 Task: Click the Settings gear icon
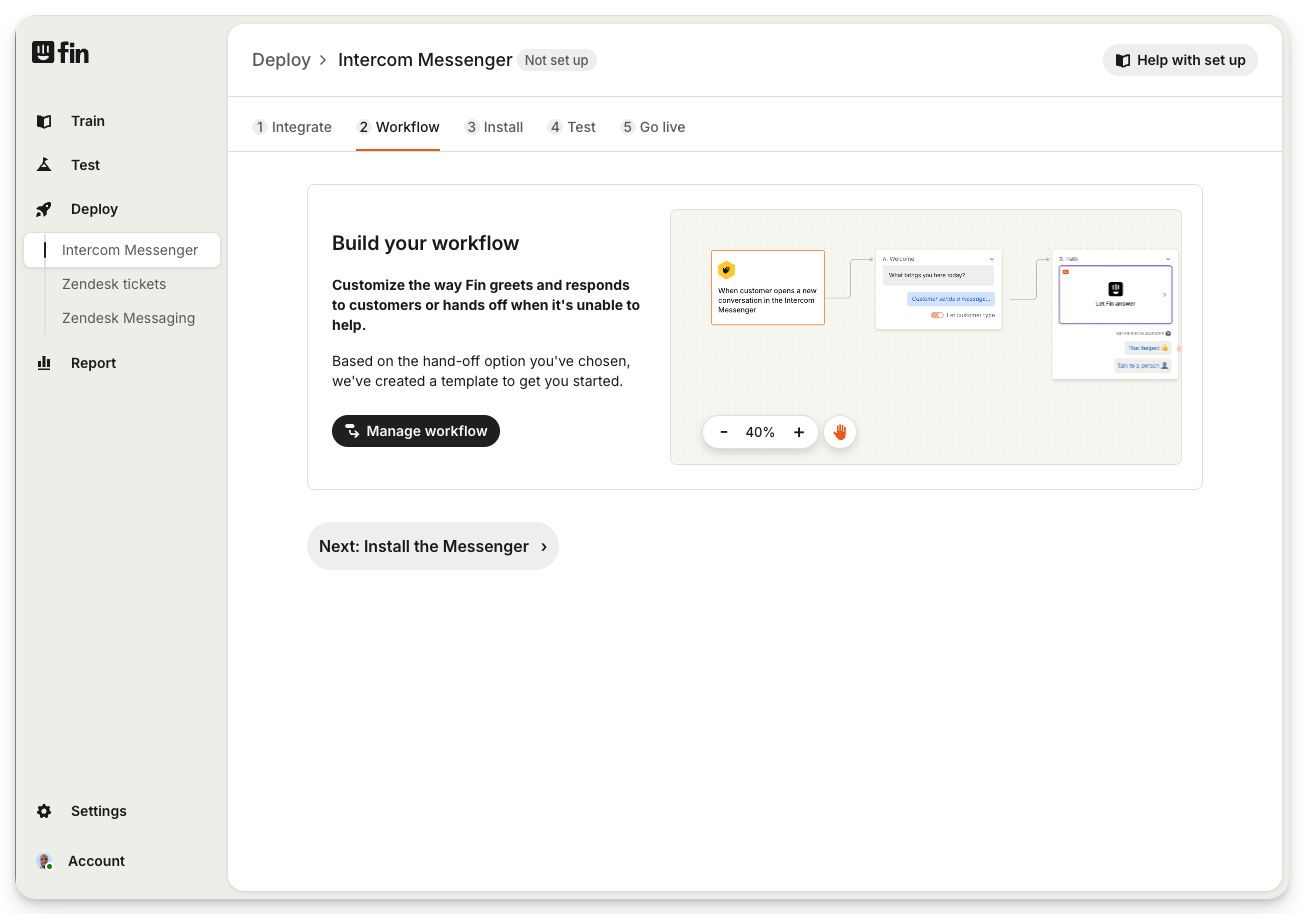click(44, 811)
